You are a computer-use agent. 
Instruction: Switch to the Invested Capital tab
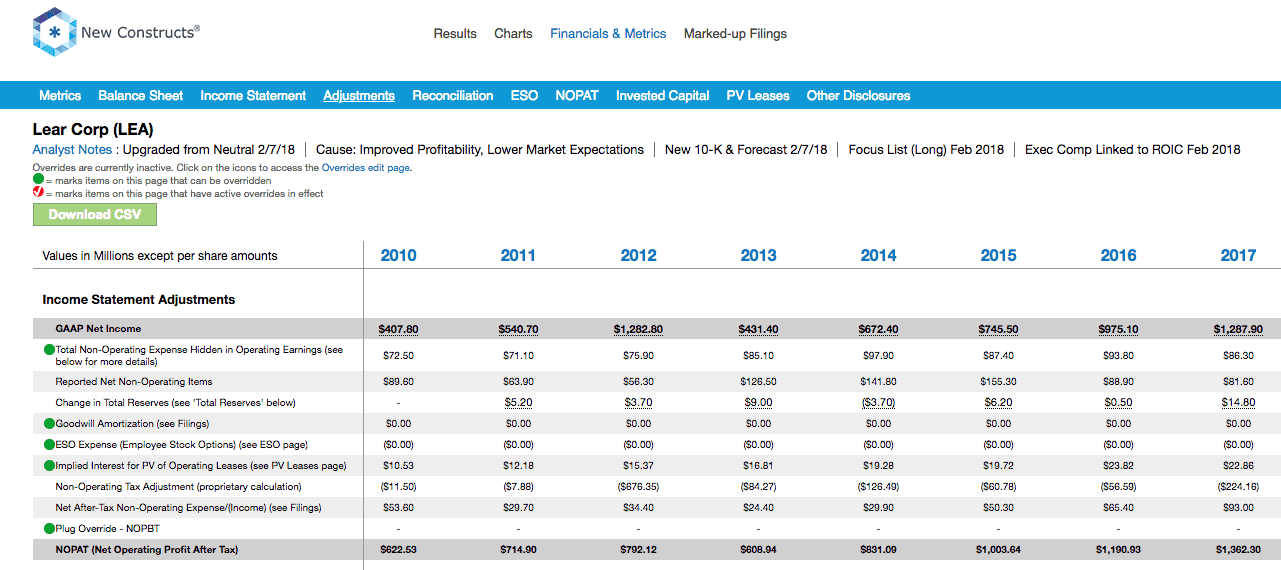point(663,96)
